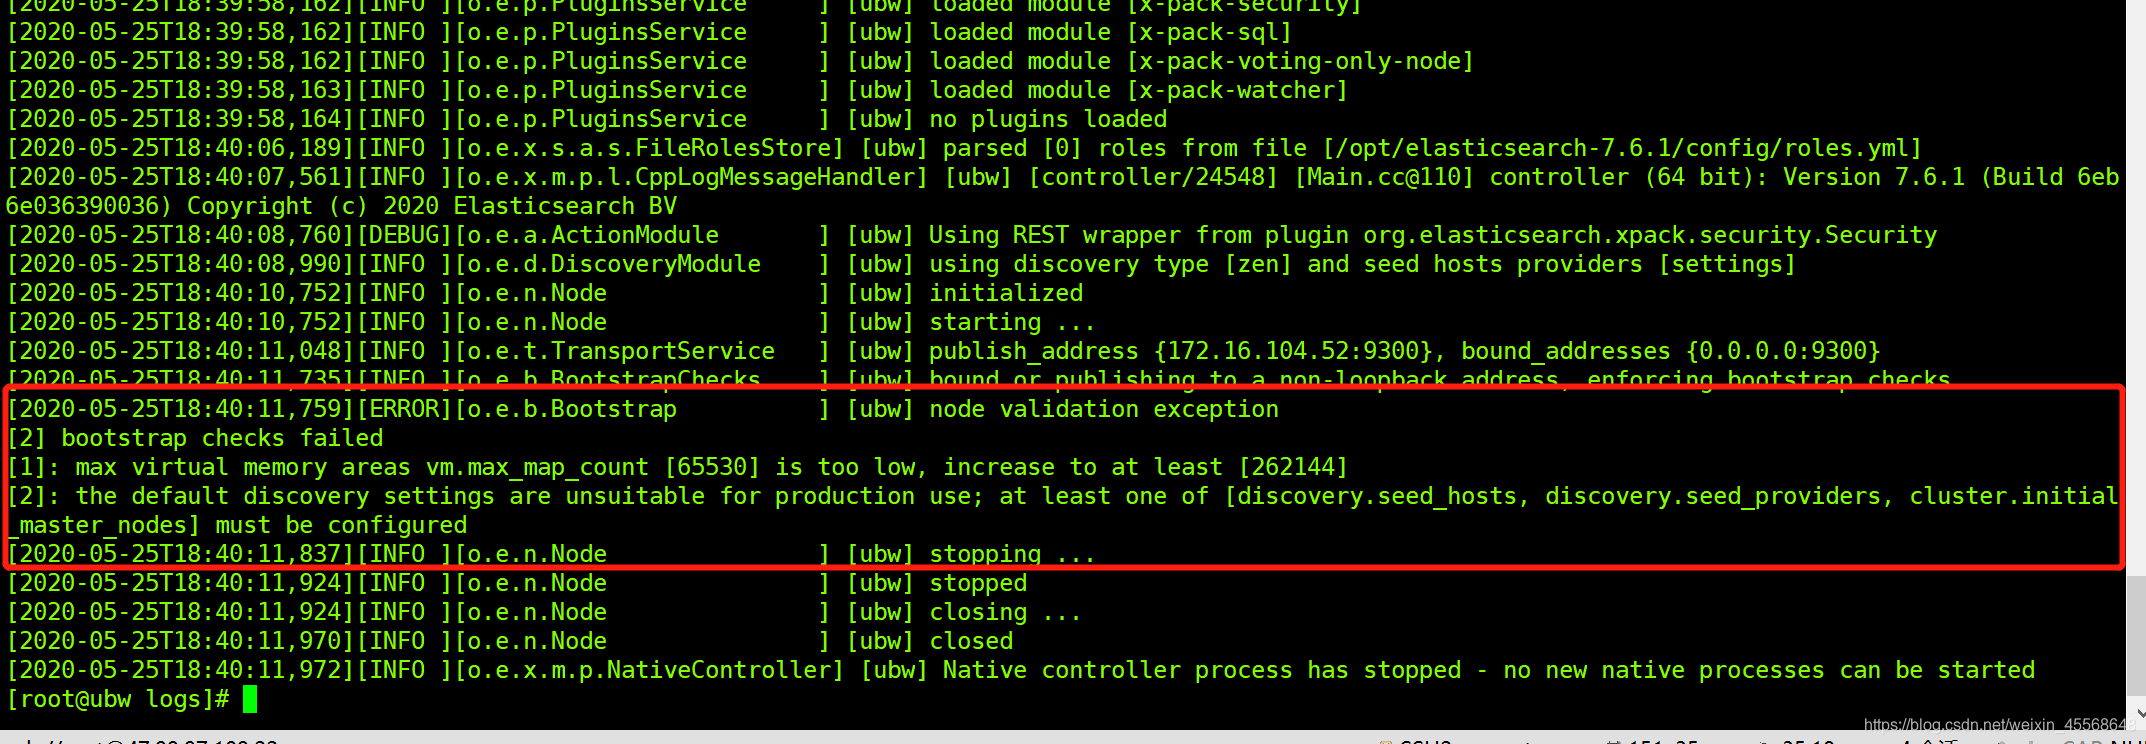Click the 'initialized' log line
The height and width of the screenshot is (744, 2146).
pos(545,293)
